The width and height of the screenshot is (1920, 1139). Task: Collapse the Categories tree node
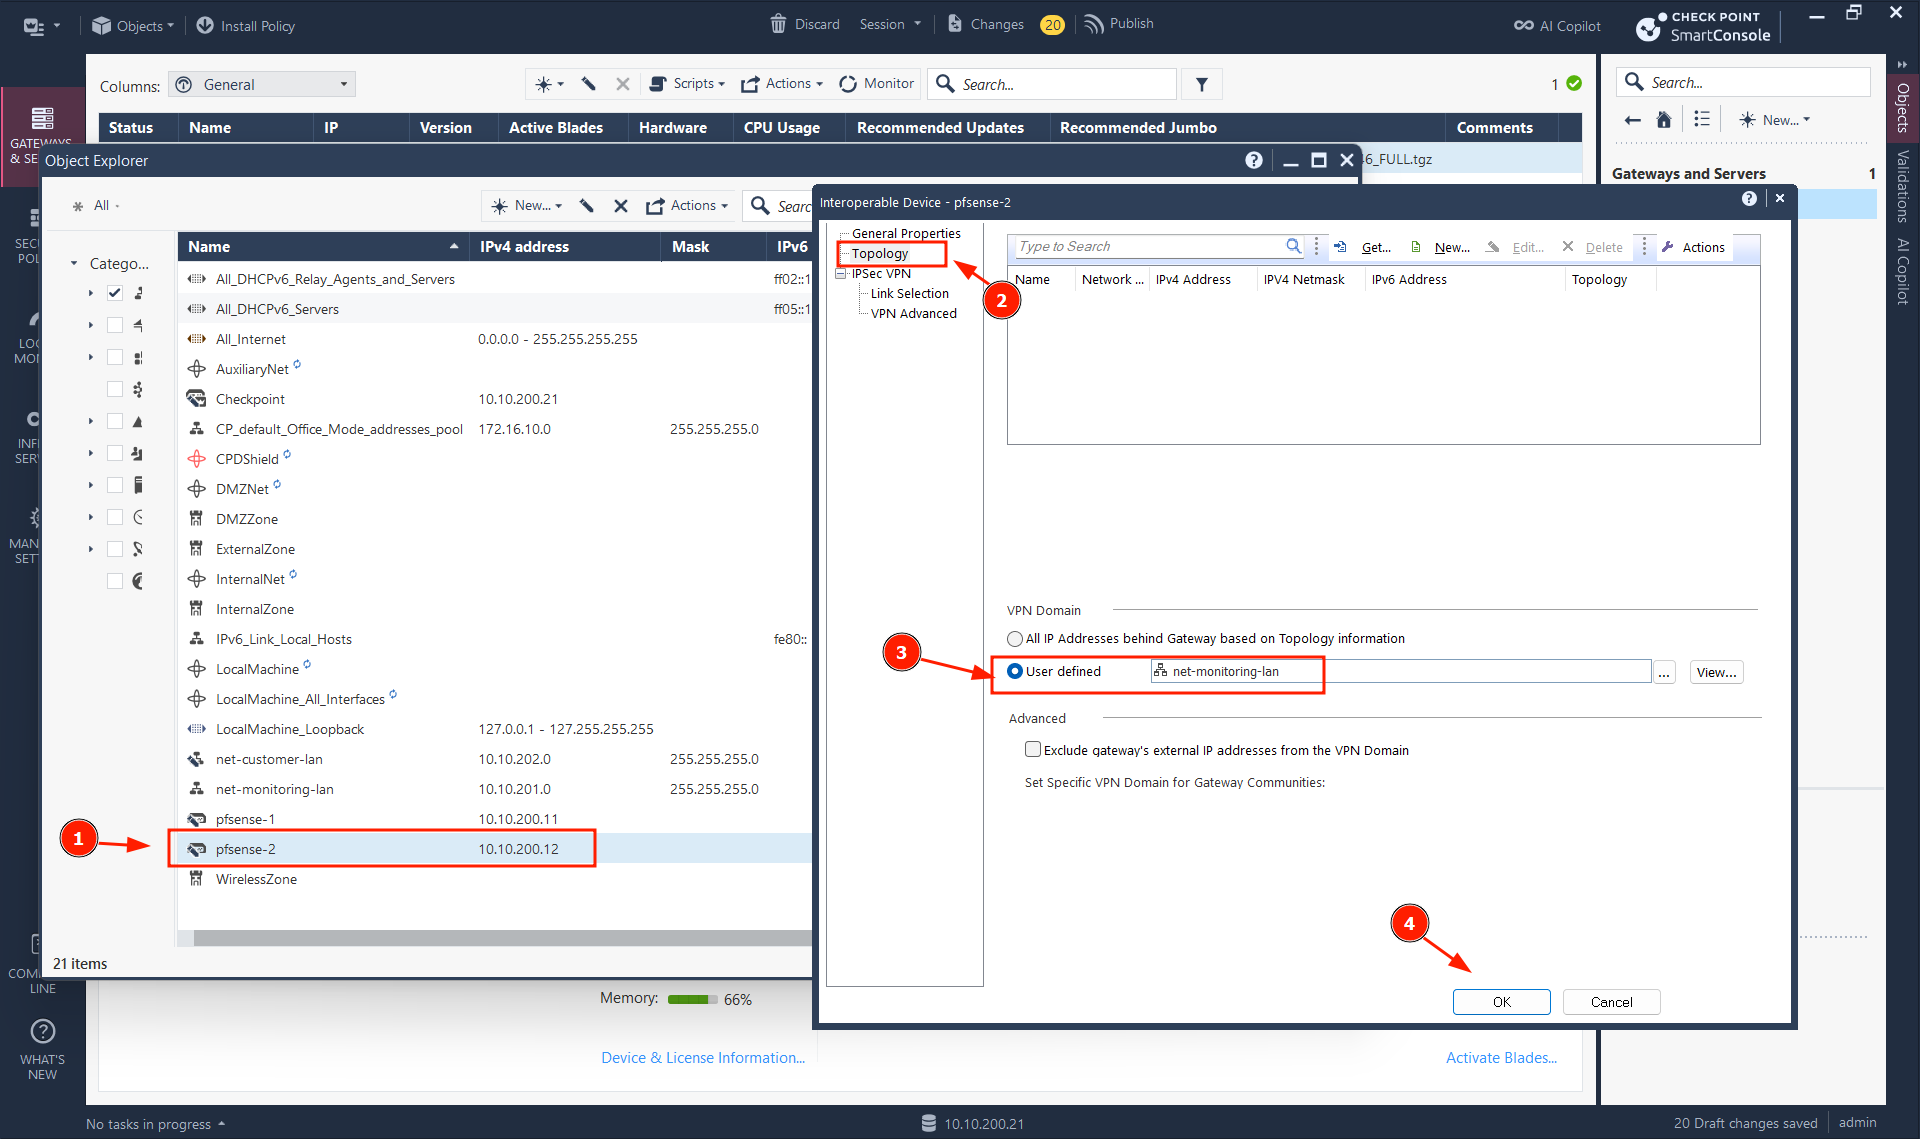(x=74, y=263)
